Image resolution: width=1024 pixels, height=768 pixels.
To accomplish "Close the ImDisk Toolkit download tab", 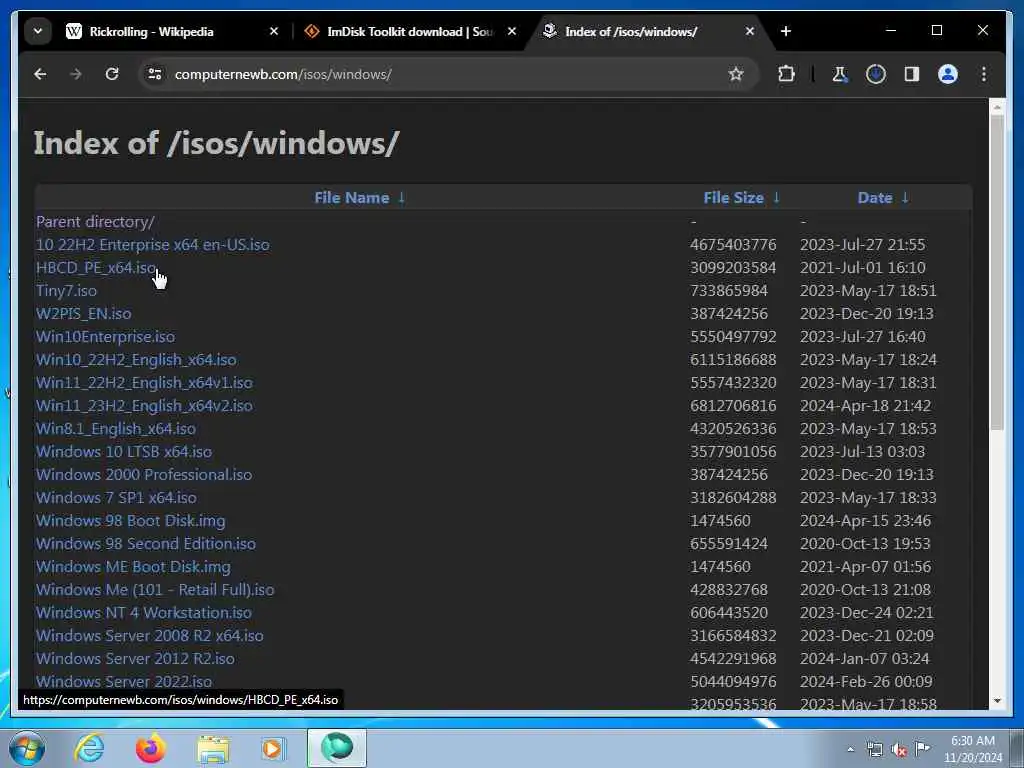I will [512, 31].
